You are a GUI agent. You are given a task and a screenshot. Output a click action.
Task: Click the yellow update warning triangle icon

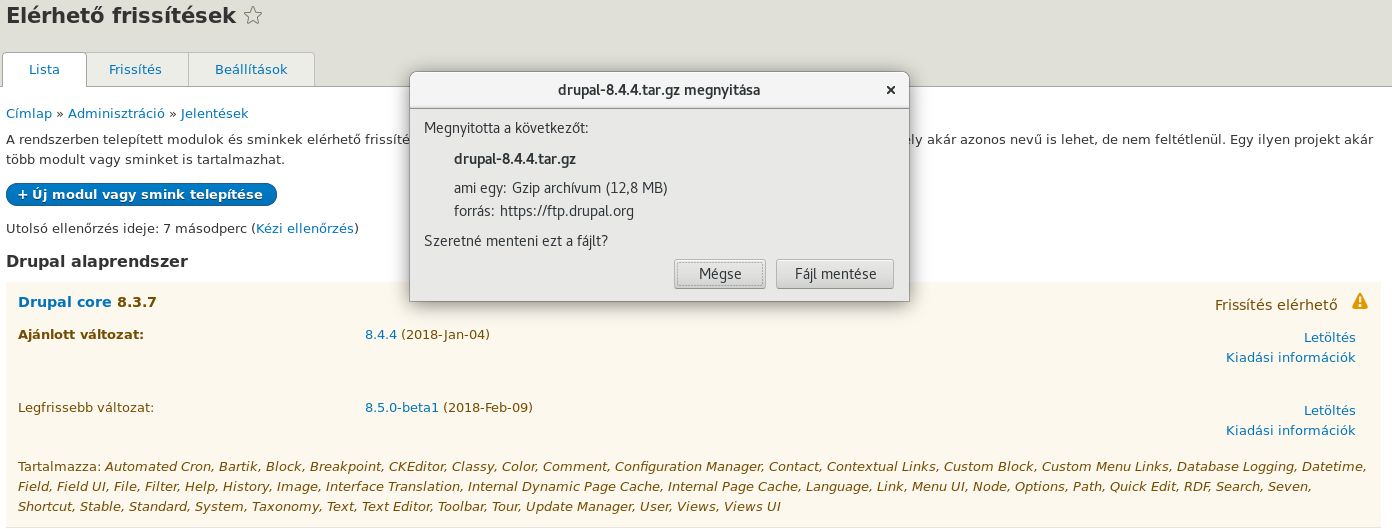tap(1360, 301)
